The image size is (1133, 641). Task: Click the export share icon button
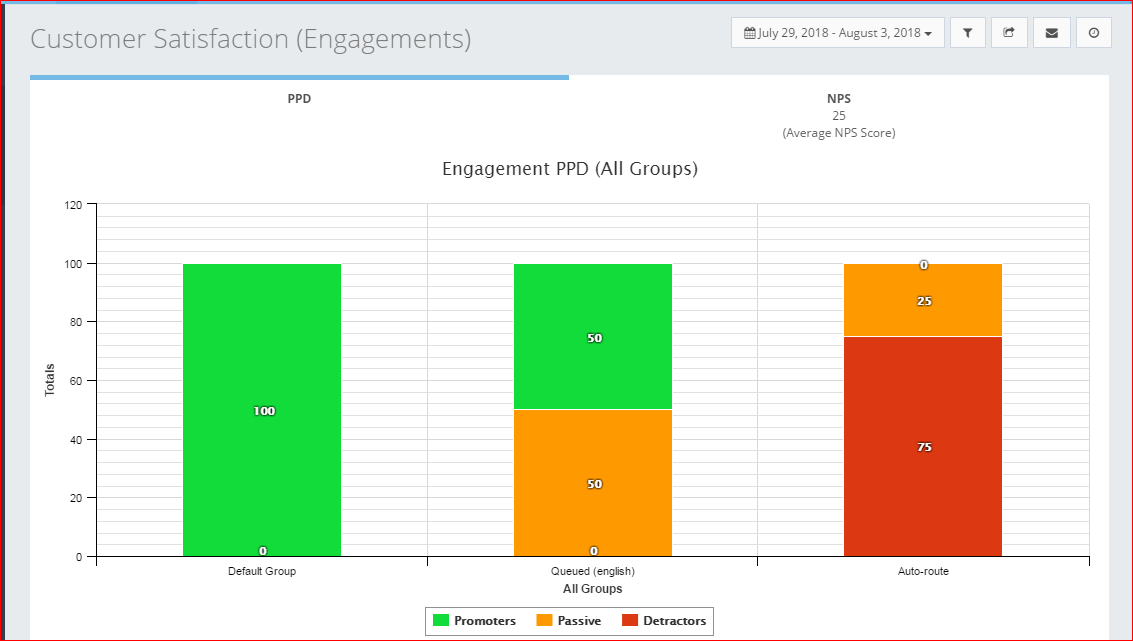pyautogui.click(x=1009, y=33)
